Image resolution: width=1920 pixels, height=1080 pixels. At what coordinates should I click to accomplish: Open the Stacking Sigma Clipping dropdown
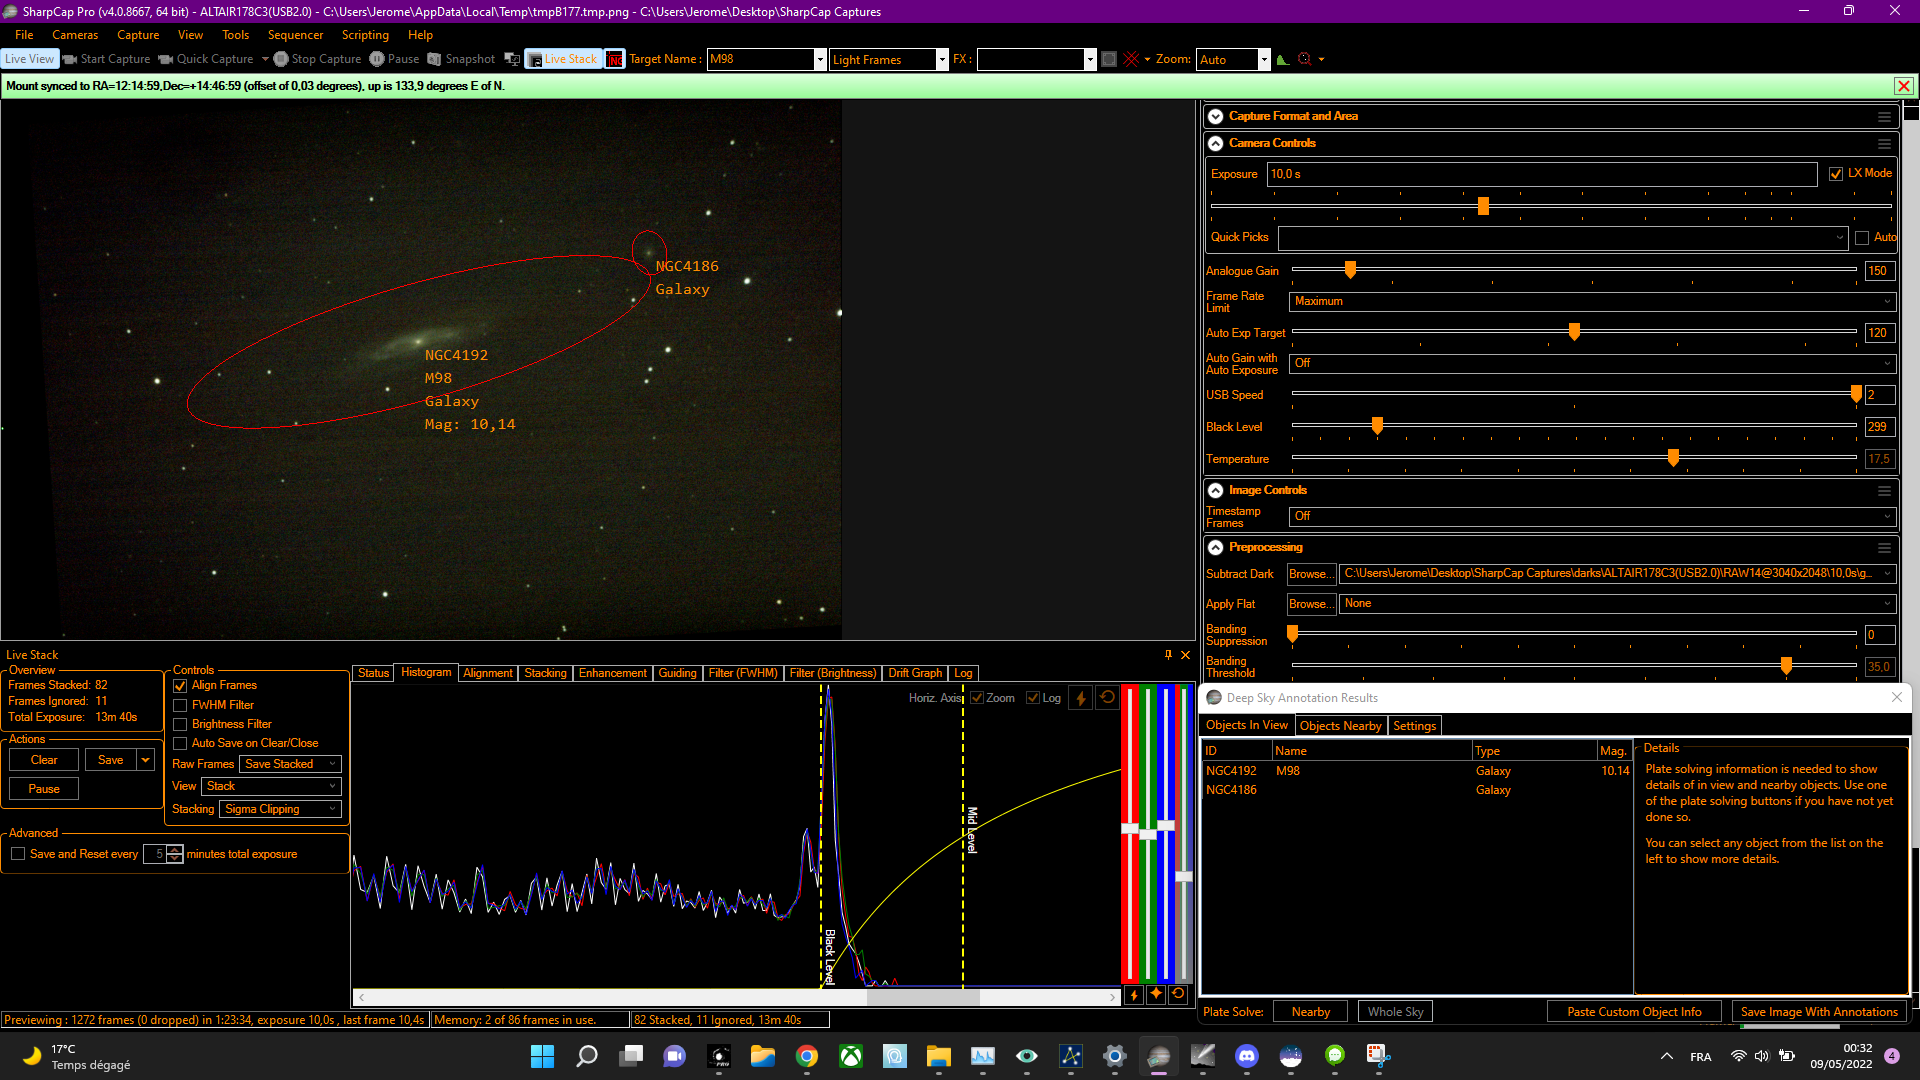point(280,809)
